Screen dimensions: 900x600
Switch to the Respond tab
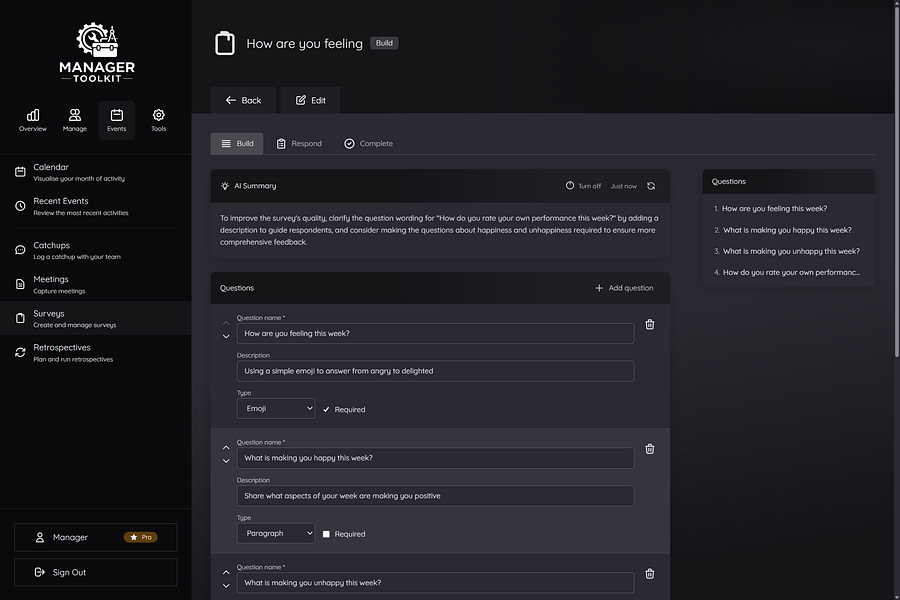pos(299,144)
